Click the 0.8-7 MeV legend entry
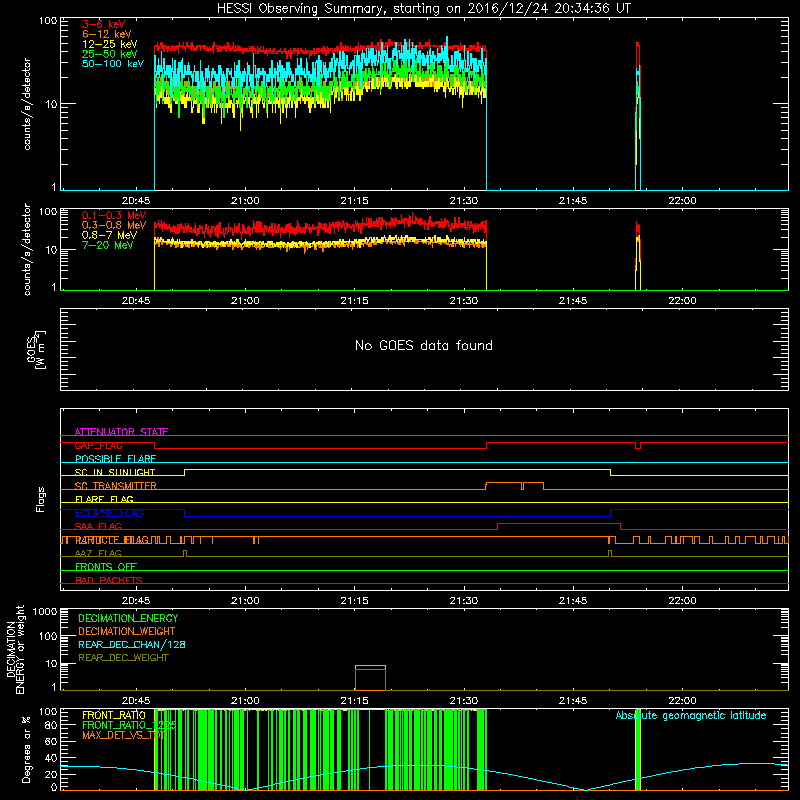Viewport: 800px width, 800px height. 109,235
